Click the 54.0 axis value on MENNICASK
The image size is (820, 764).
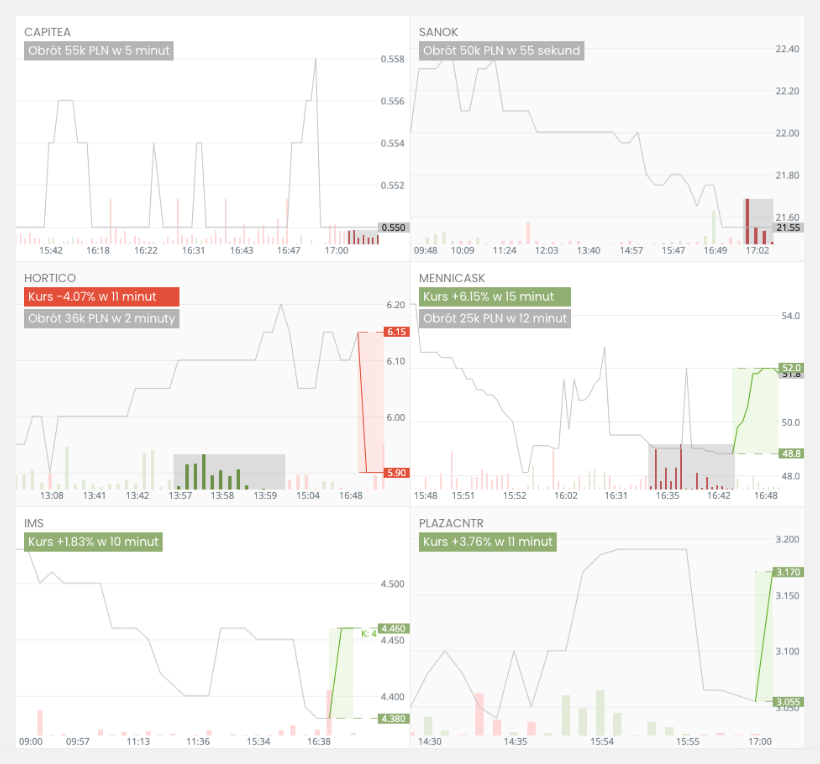pyautogui.click(x=790, y=316)
